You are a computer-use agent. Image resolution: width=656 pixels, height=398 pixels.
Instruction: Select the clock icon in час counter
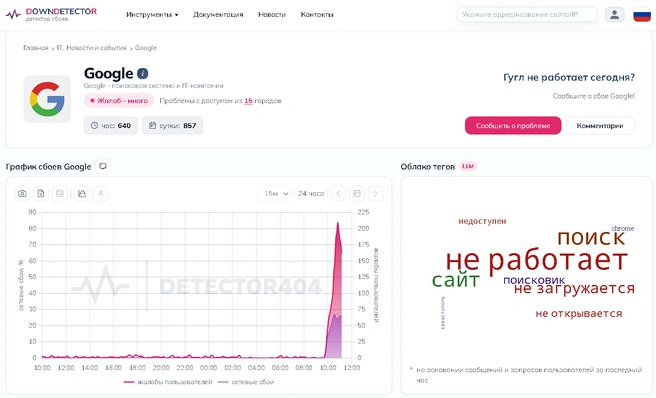pyautogui.click(x=94, y=126)
